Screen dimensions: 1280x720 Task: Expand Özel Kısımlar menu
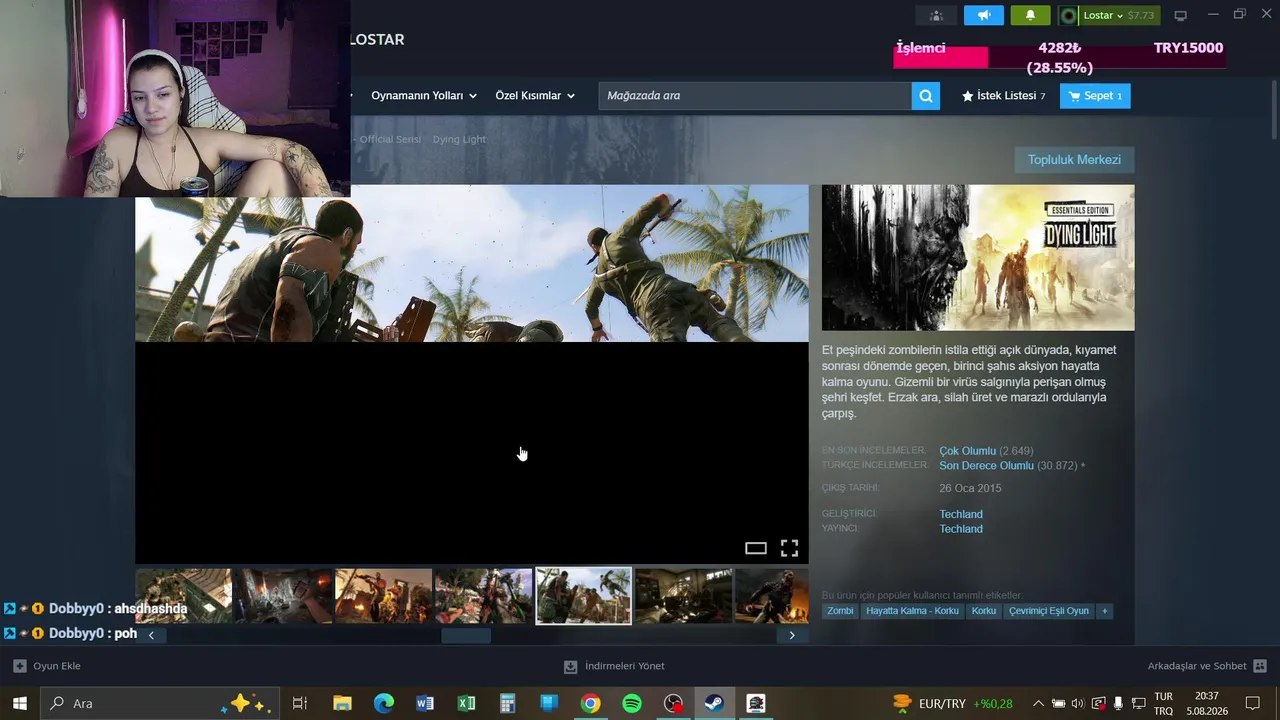pos(535,96)
